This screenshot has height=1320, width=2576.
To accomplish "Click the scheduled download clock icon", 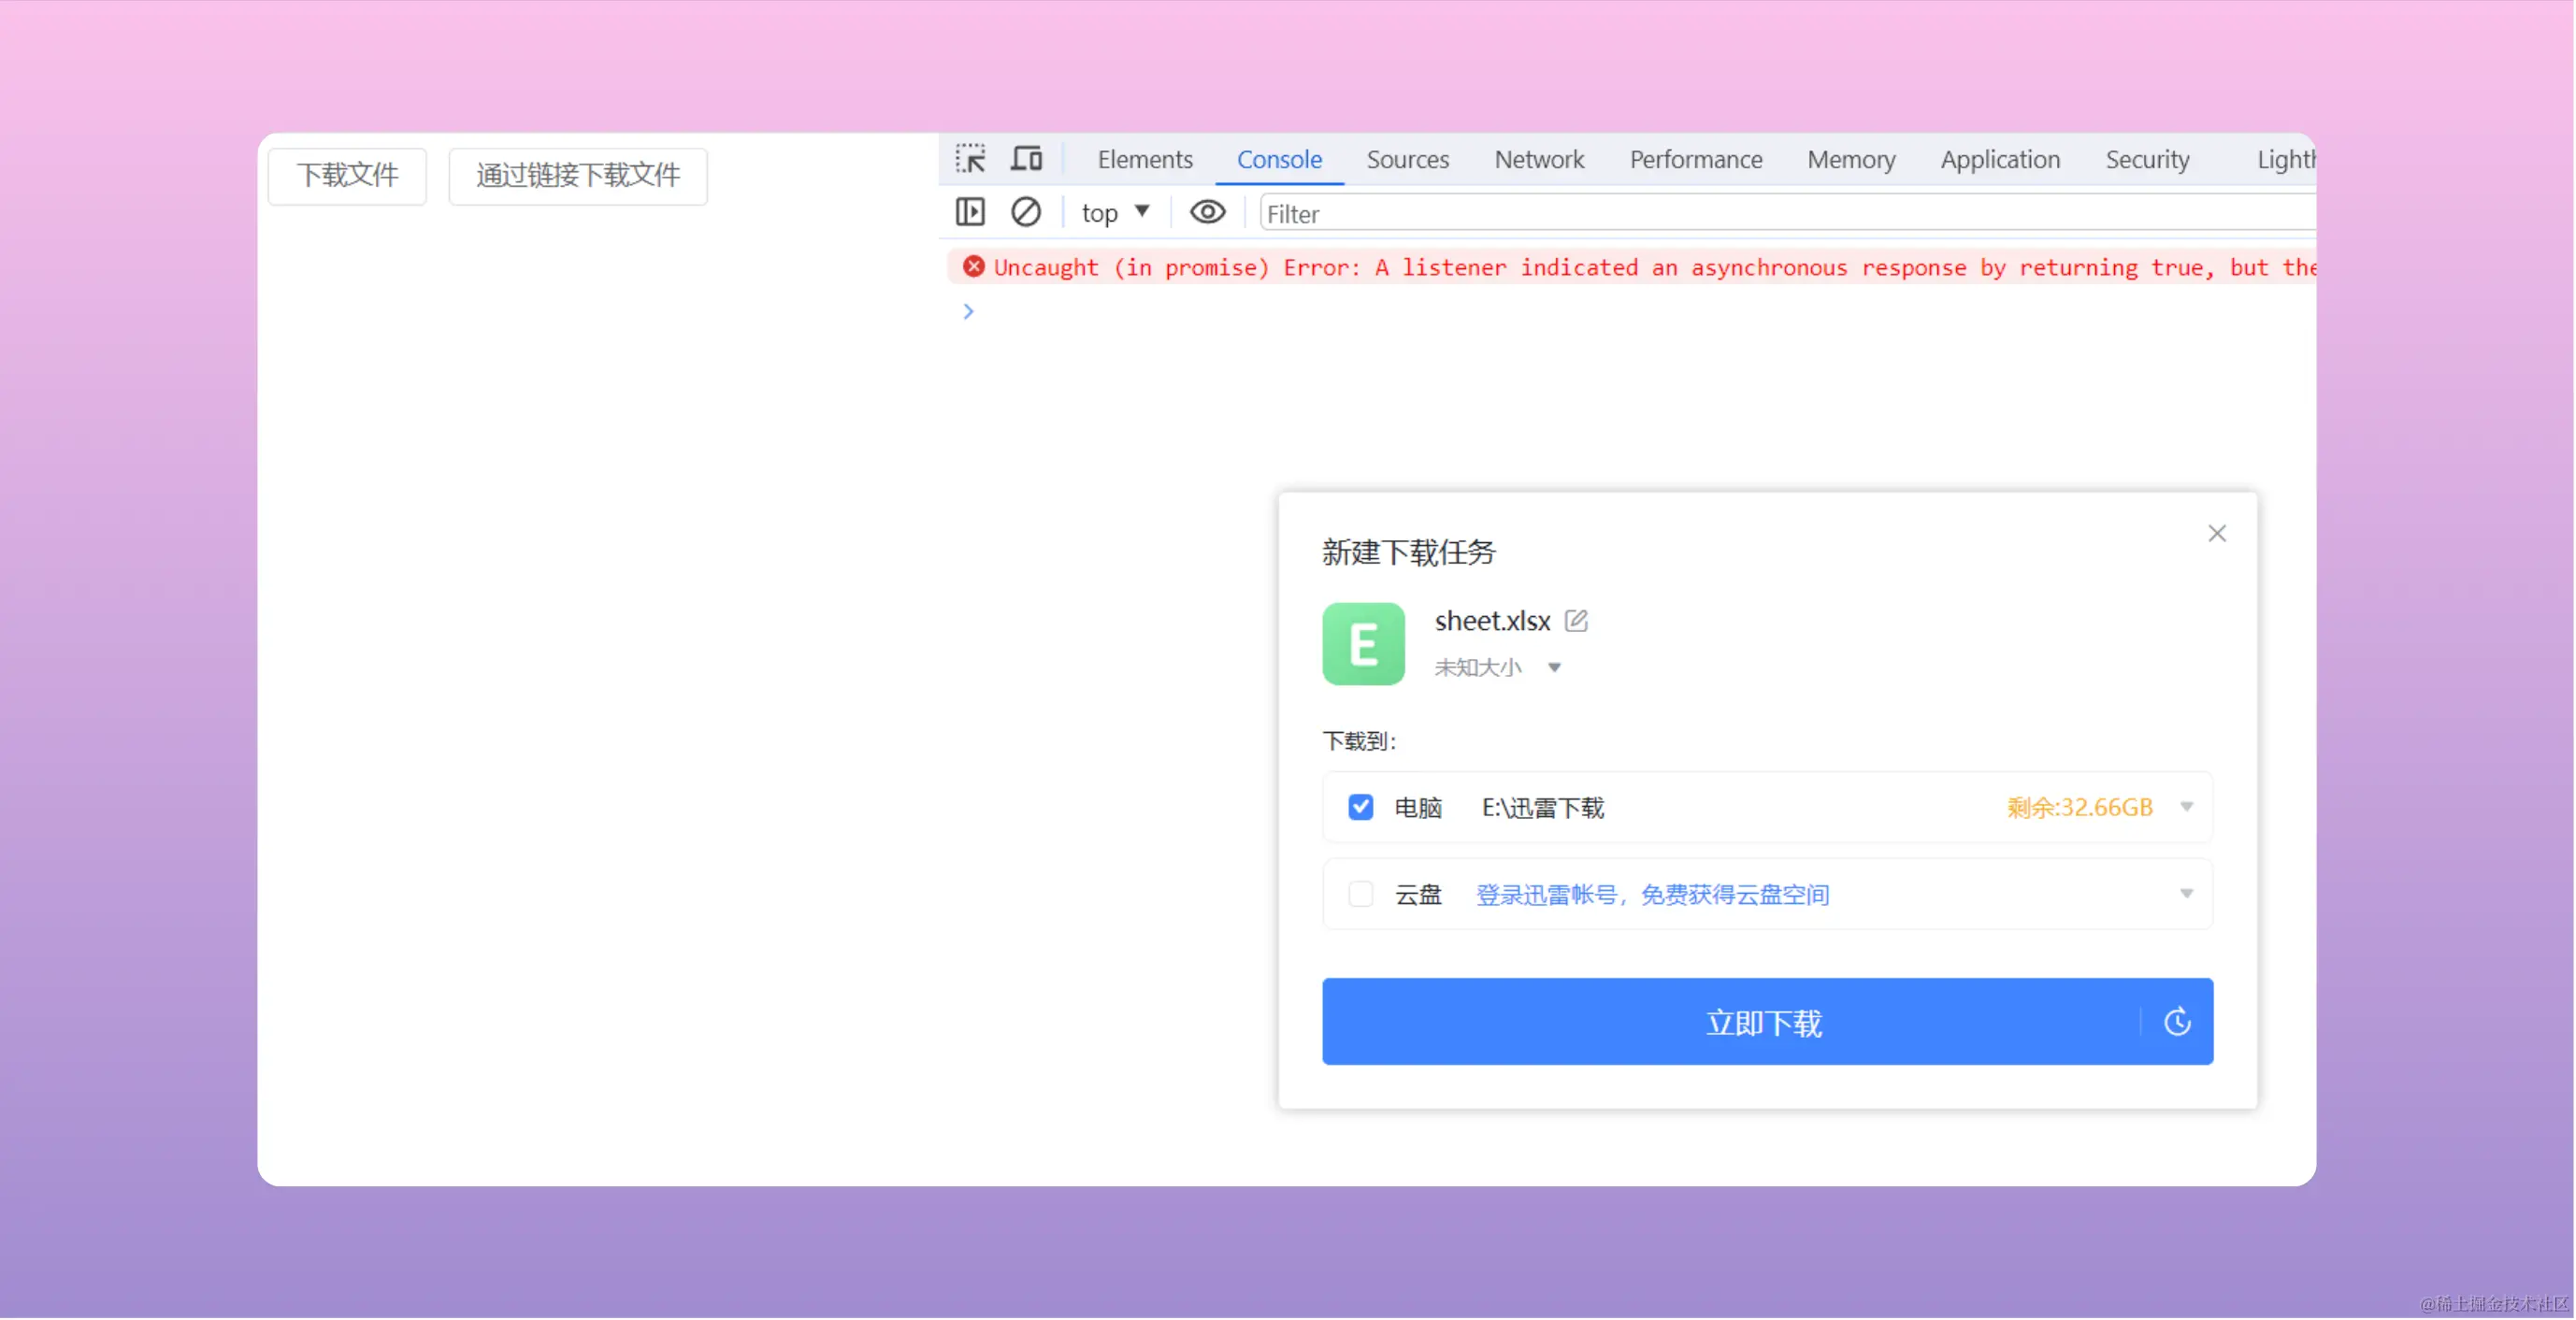I will pos(2177,1022).
